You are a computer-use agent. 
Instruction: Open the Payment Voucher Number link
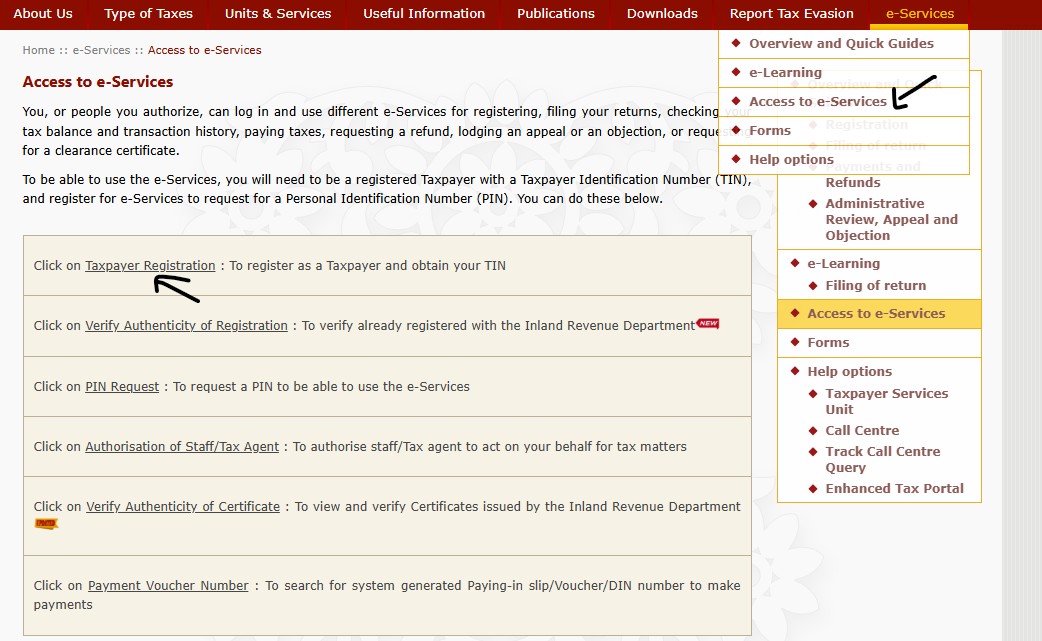click(168, 586)
